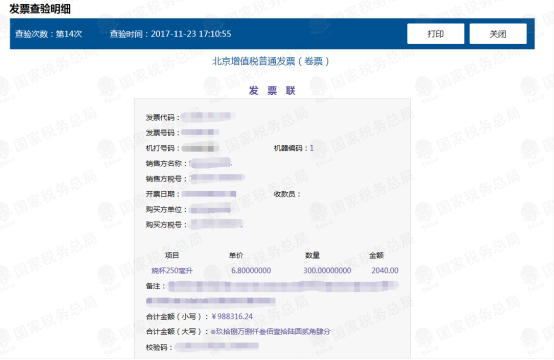Click the 机打号码 label
Screen dimensions: 554x360
(x=163, y=148)
